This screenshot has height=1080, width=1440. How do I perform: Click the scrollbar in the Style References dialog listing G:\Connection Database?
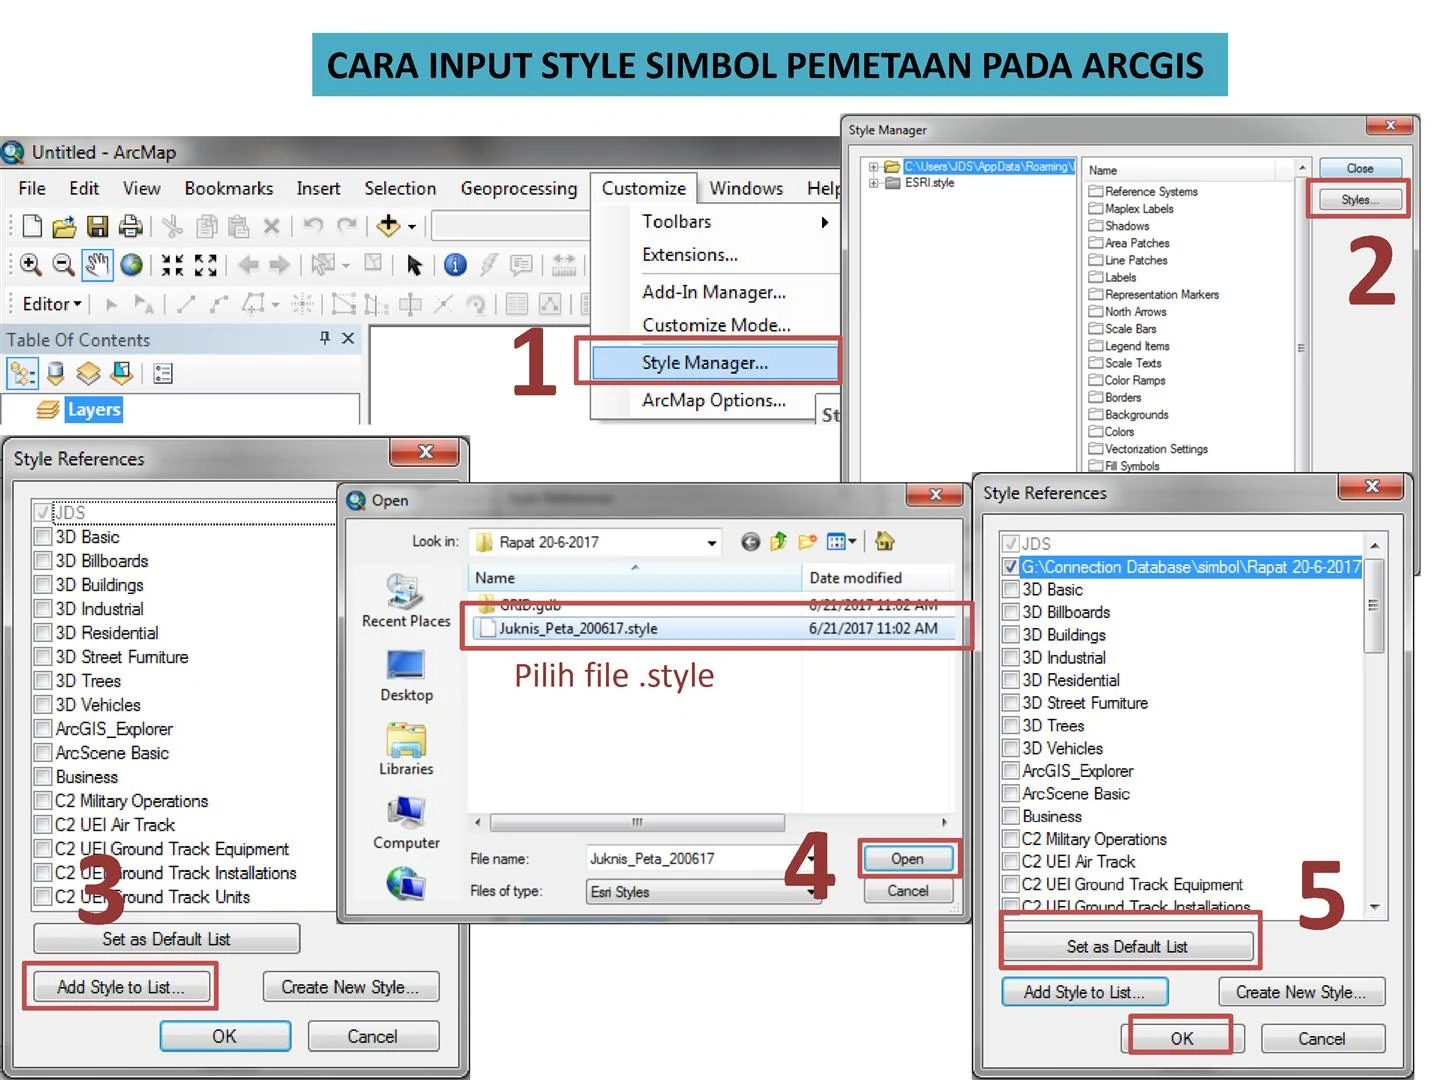tap(1374, 606)
